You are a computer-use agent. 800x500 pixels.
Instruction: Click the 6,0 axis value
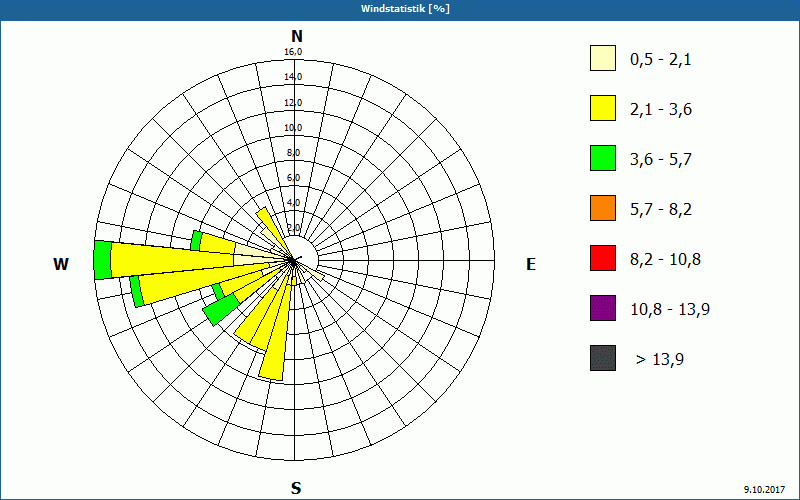(294, 178)
